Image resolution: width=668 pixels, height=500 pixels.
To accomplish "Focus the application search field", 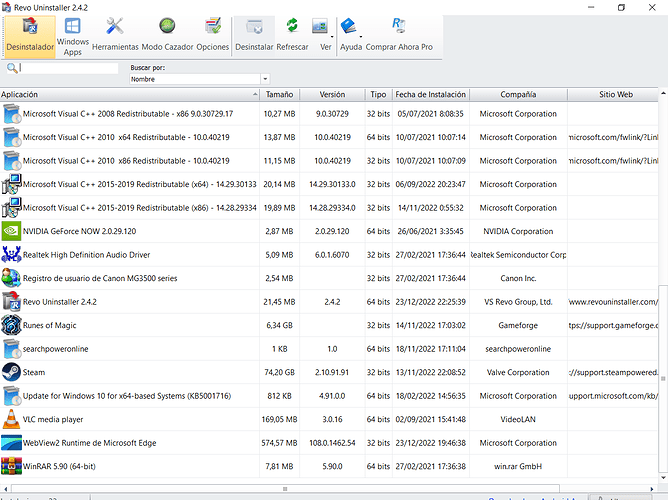I will pos(69,68).
